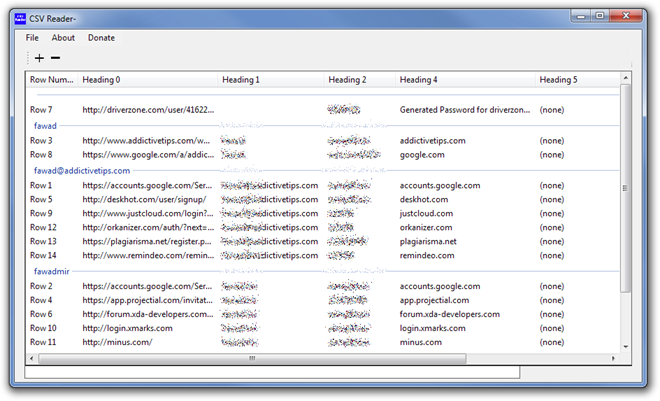Click the https://app.projectial.com/invitat... URL cell
660x401 pixels.
(x=147, y=300)
